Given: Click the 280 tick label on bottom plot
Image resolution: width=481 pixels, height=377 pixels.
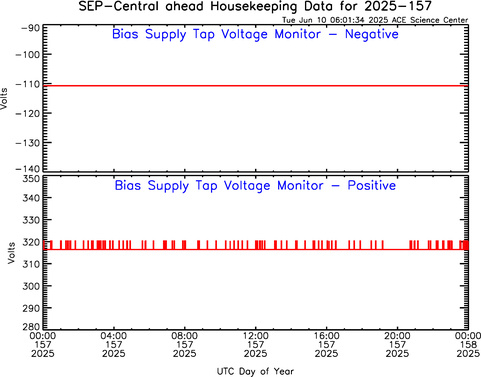Looking at the screenshot, I should 31,326.
